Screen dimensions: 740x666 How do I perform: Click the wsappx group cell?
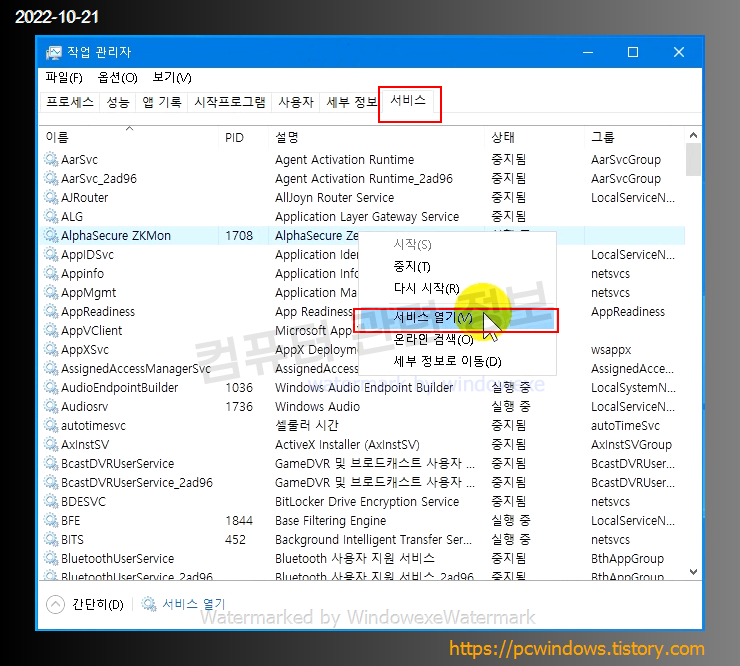tap(611, 350)
